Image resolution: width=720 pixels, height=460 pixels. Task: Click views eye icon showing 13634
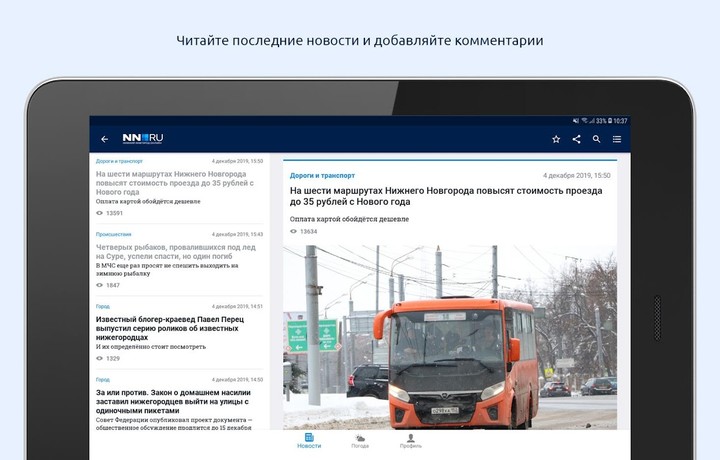click(x=294, y=231)
